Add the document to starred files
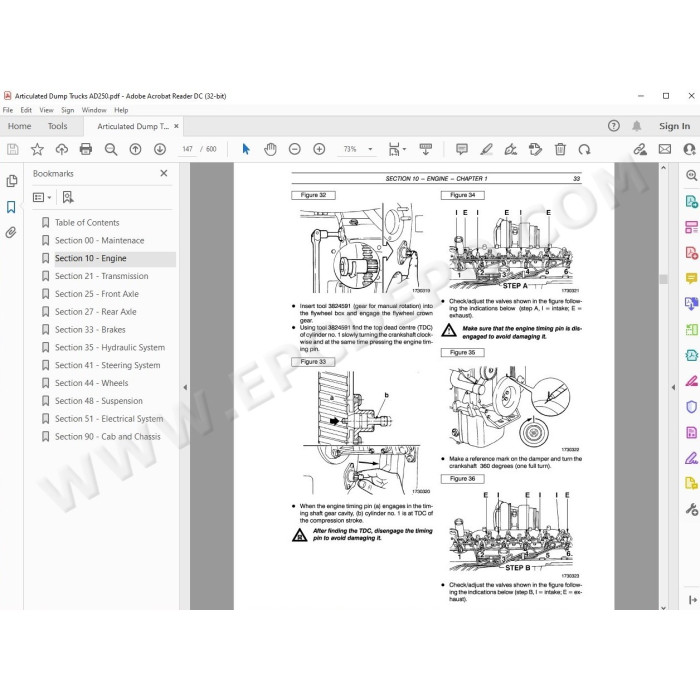 pos(37,149)
